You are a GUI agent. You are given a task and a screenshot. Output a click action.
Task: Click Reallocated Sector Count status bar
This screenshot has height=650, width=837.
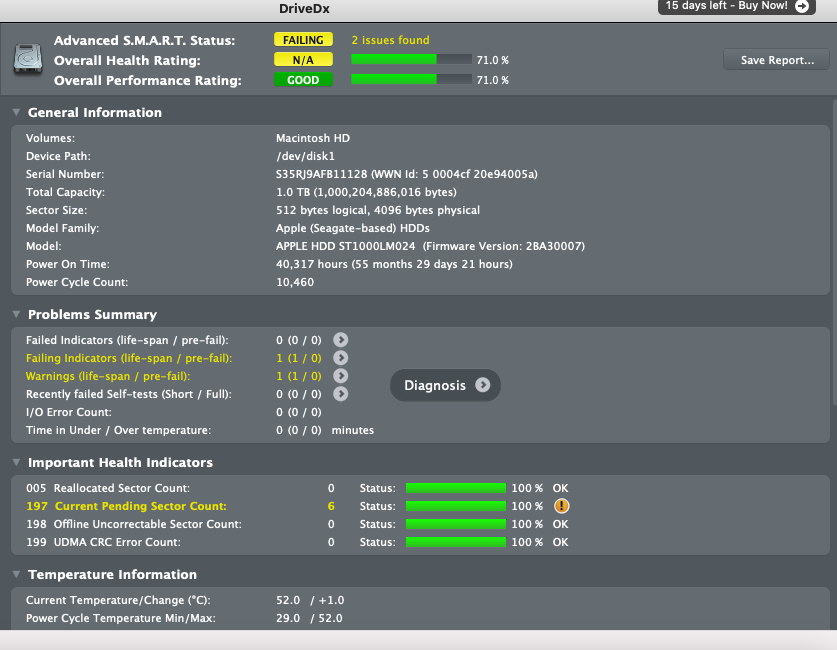(456, 488)
